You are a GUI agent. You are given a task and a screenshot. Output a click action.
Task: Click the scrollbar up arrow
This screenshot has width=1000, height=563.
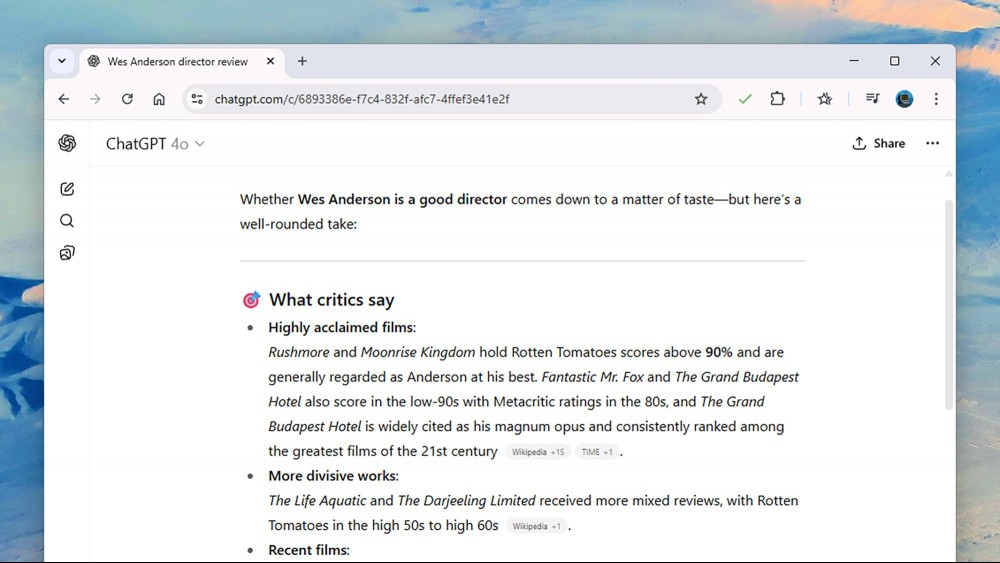pyautogui.click(x=948, y=174)
